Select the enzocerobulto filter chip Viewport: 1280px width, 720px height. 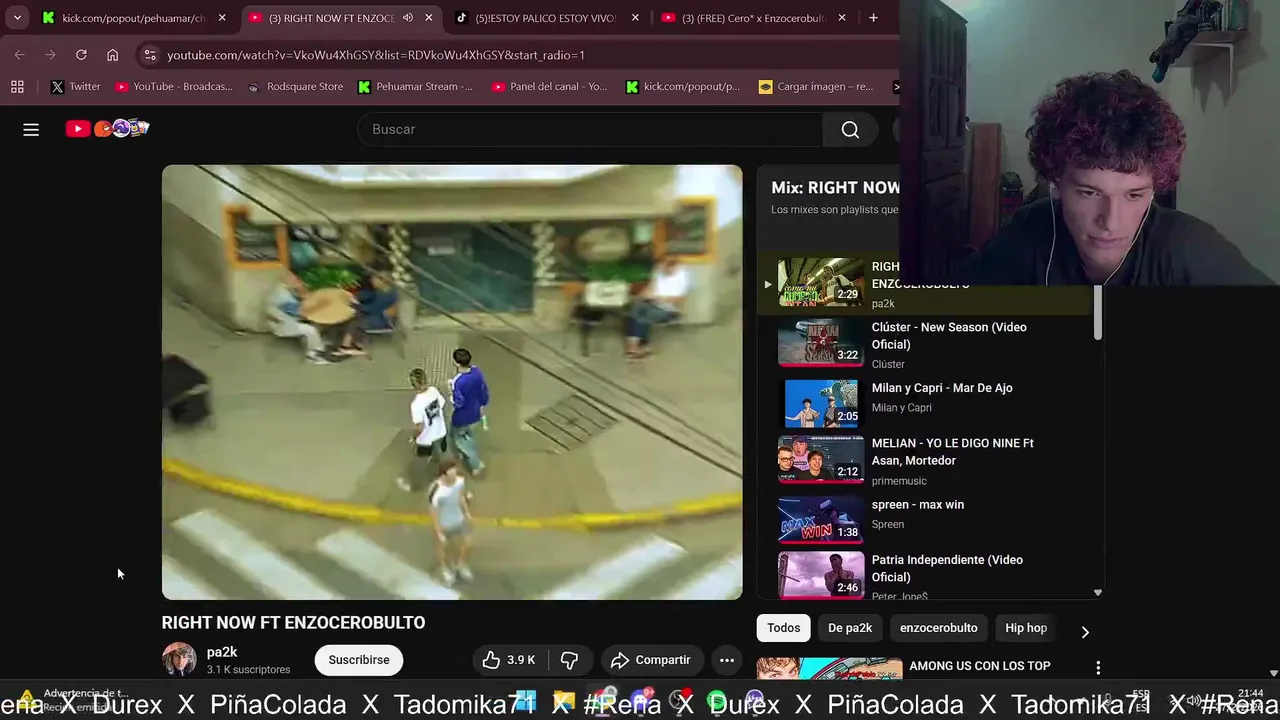(938, 628)
